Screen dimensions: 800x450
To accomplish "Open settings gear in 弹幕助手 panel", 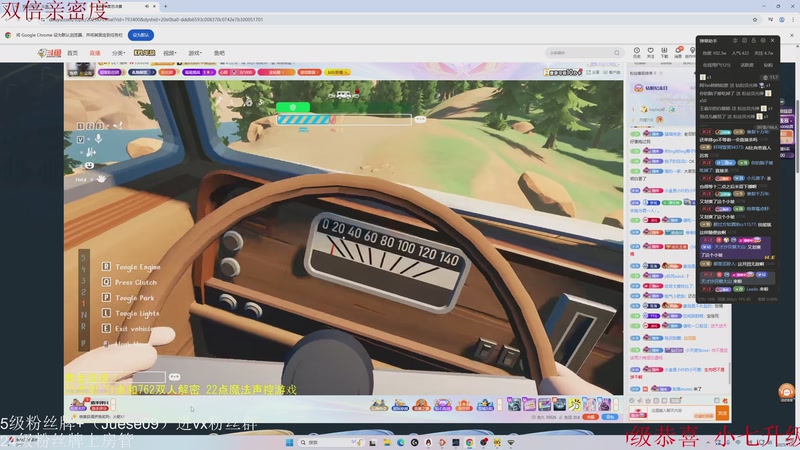I will pos(763,40).
